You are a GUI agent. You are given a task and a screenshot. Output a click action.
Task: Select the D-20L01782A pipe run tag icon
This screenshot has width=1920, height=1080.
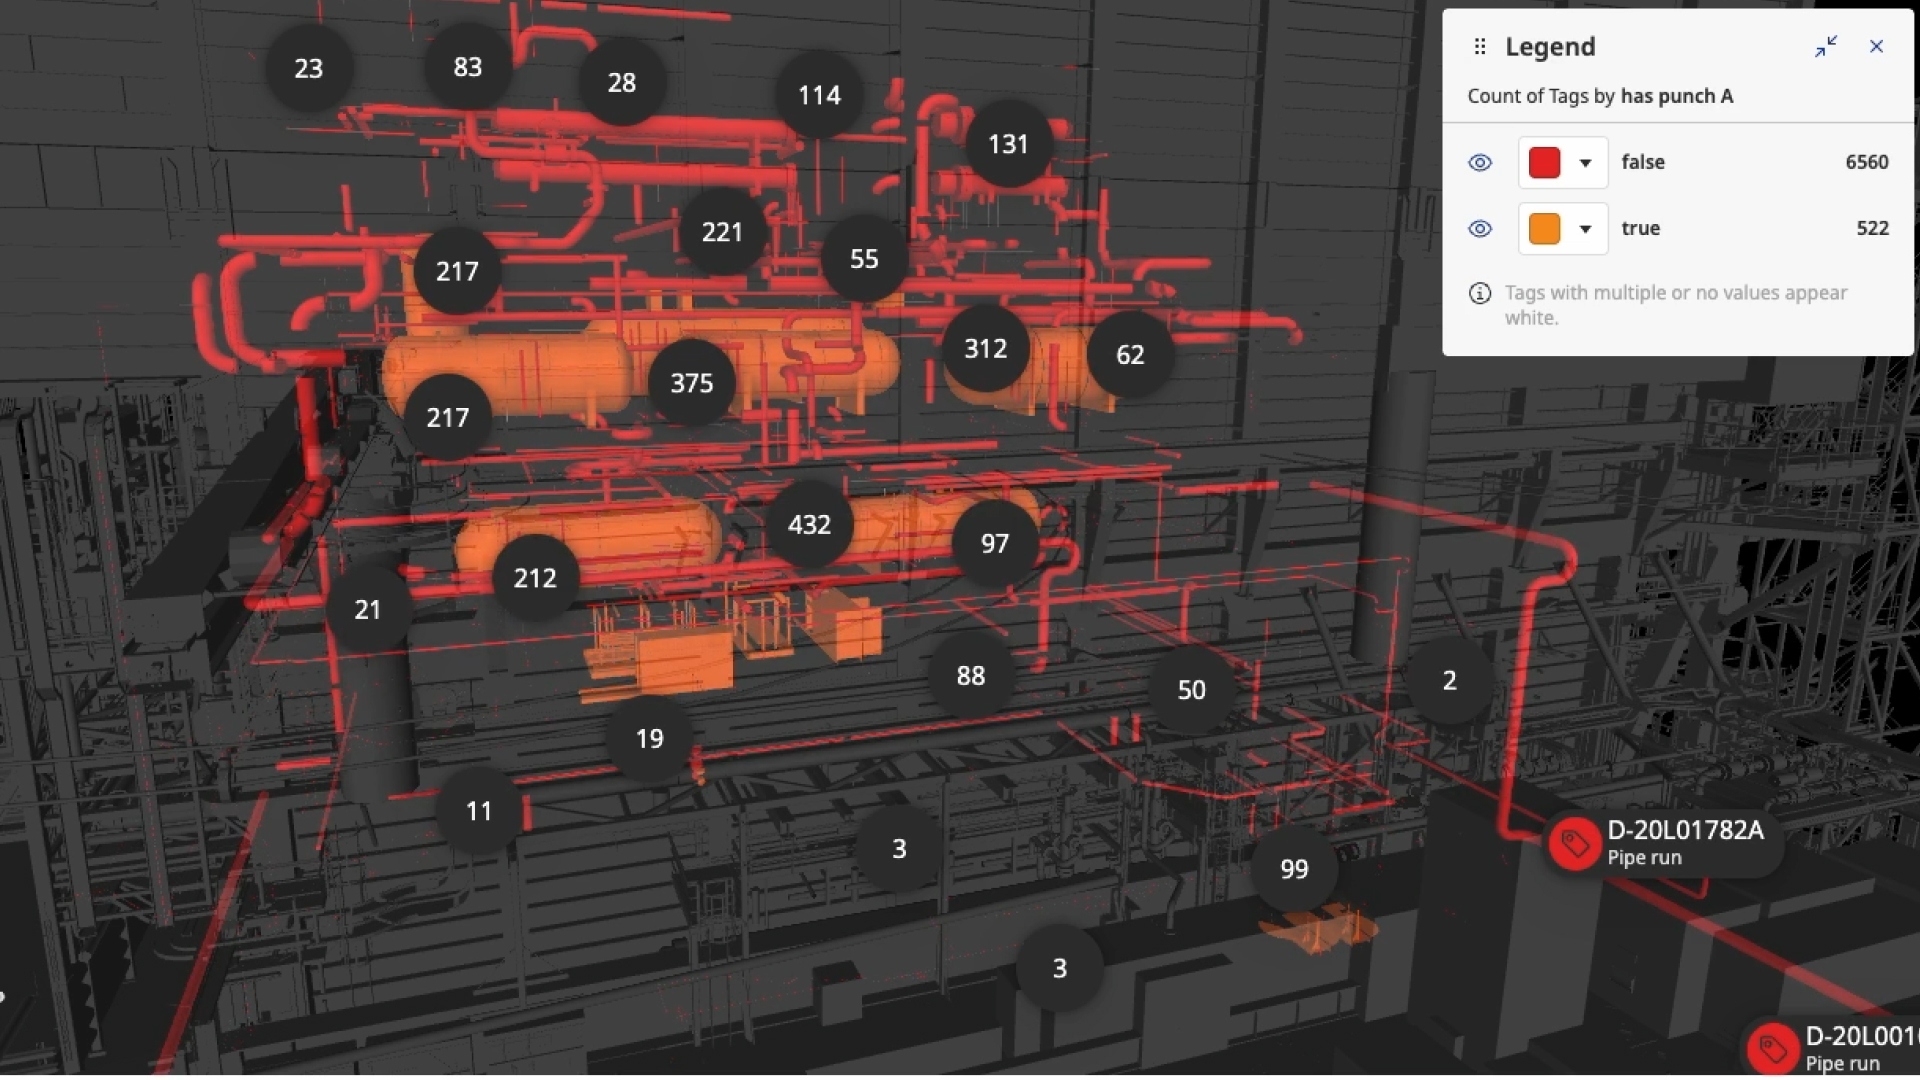point(1575,844)
